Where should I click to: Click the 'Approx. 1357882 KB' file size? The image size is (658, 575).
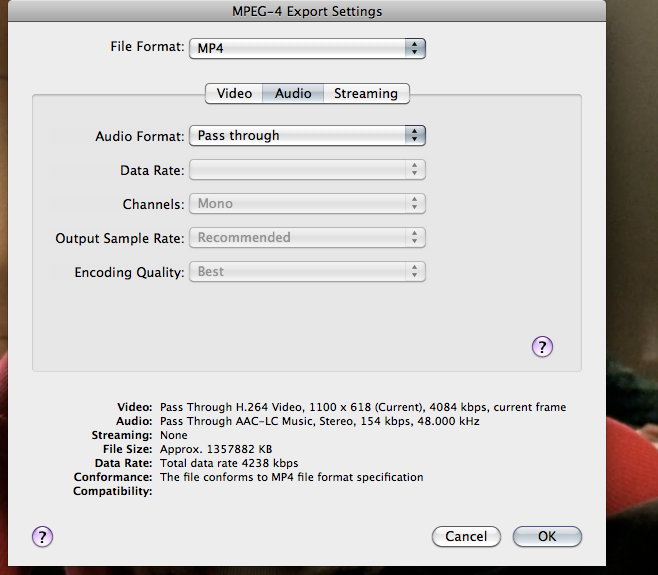pos(216,449)
